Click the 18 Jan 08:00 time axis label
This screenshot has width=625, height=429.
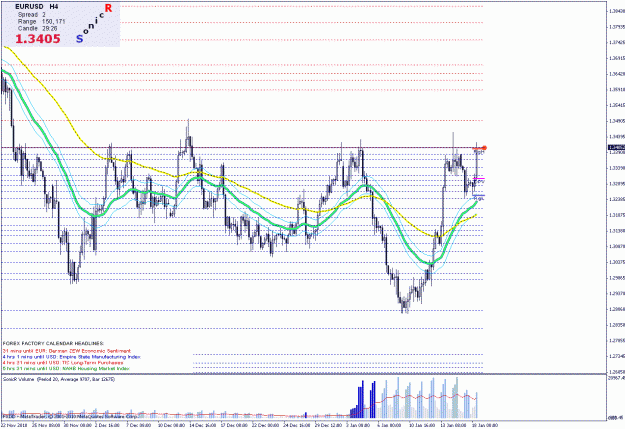(x=485, y=425)
